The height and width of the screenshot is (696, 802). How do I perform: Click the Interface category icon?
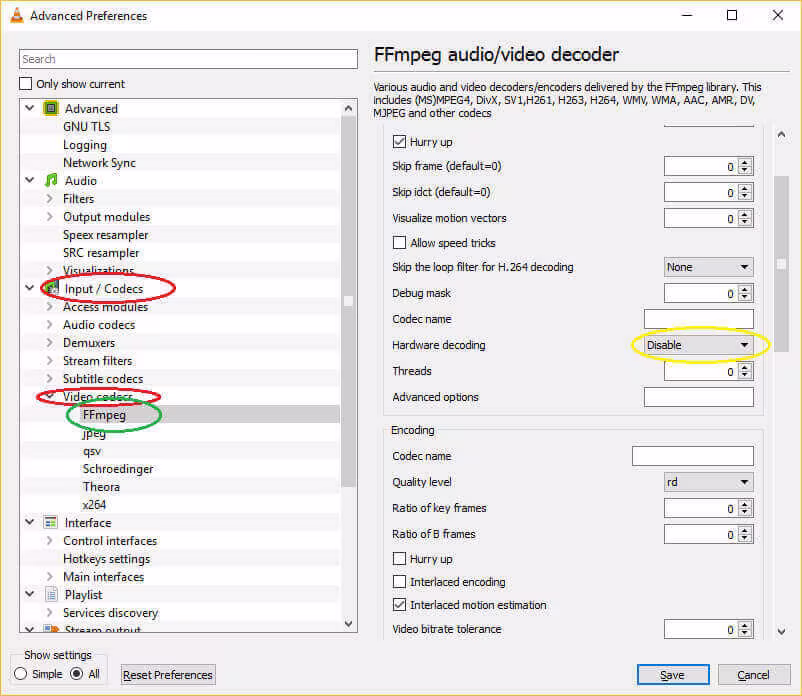pos(51,523)
